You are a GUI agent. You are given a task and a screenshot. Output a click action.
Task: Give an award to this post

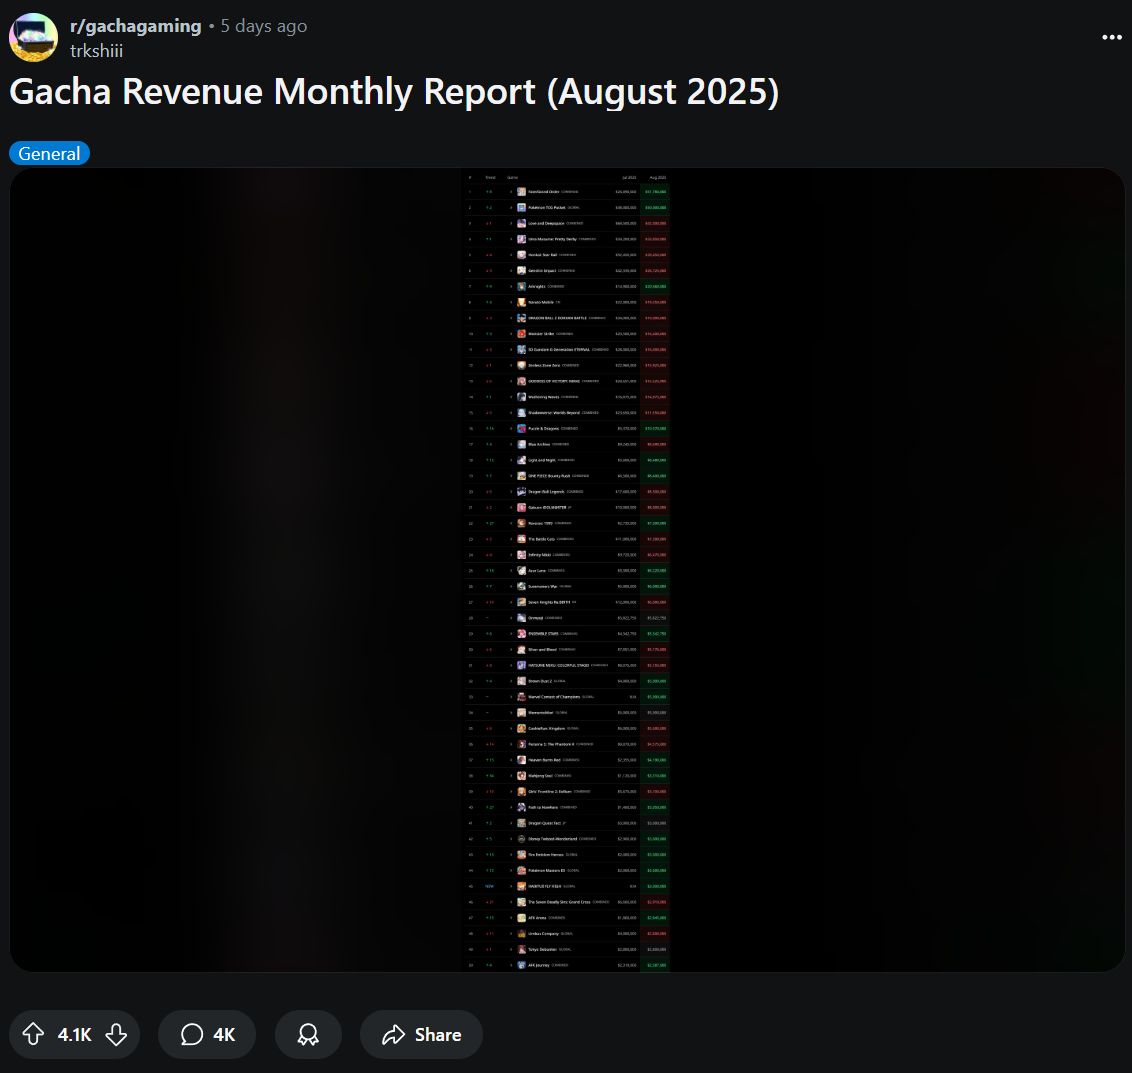click(308, 1035)
